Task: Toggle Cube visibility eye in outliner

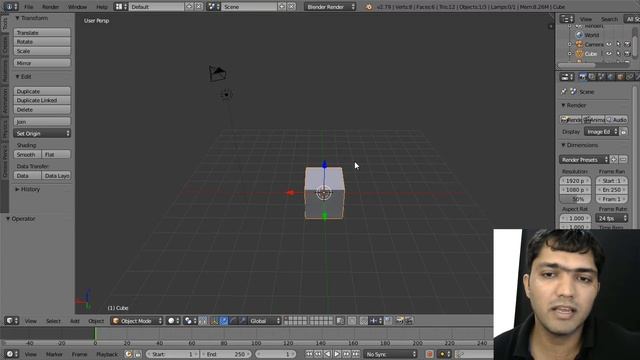Action: pyautogui.click(x=609, y=53)
